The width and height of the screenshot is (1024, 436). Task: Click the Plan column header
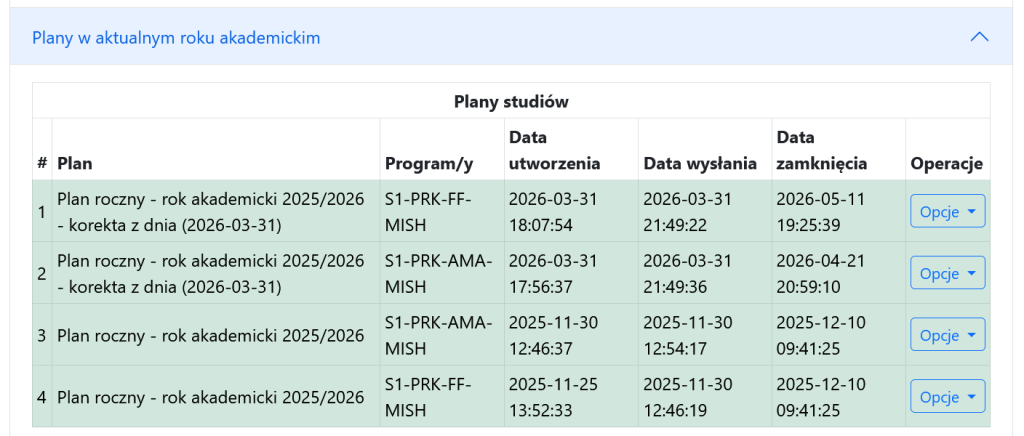[74, 163]
